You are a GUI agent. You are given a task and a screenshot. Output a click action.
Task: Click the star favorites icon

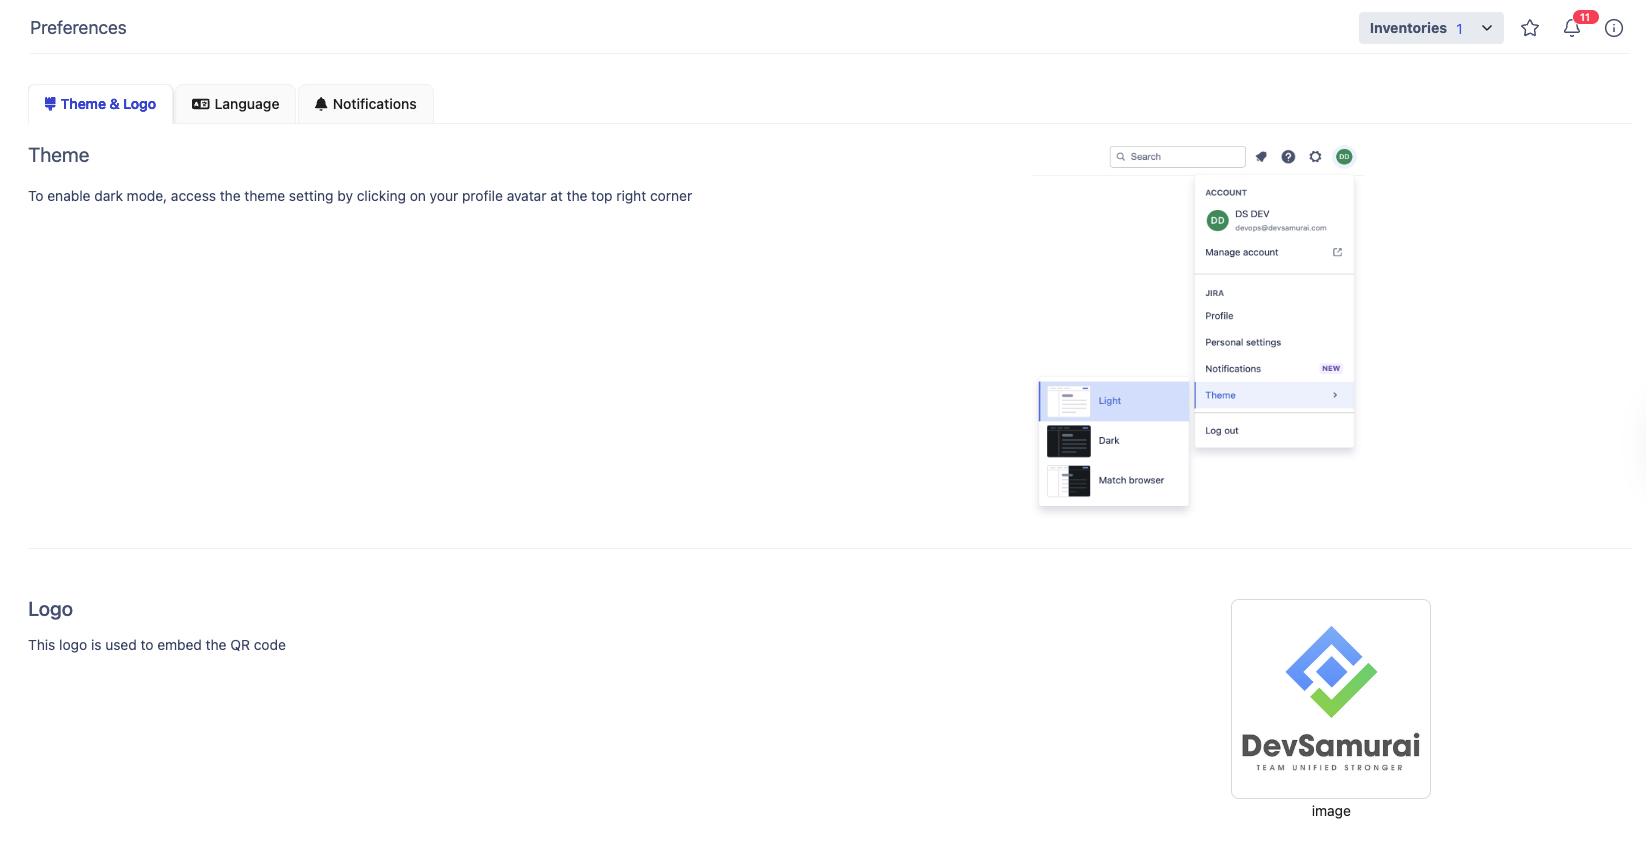pos(1529,28)
